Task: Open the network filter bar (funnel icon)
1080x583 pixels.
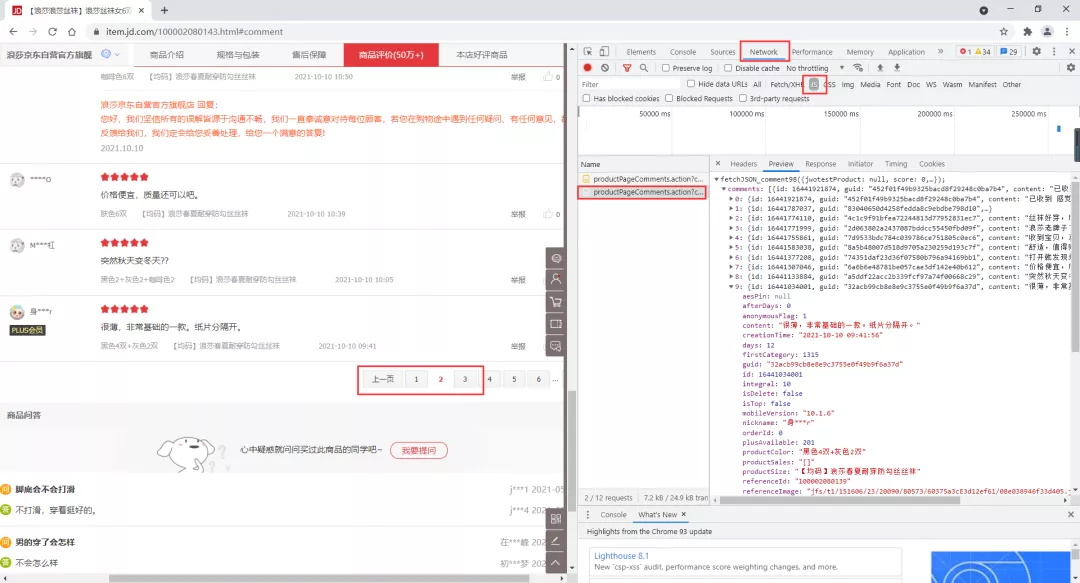Action: point(625,68)
